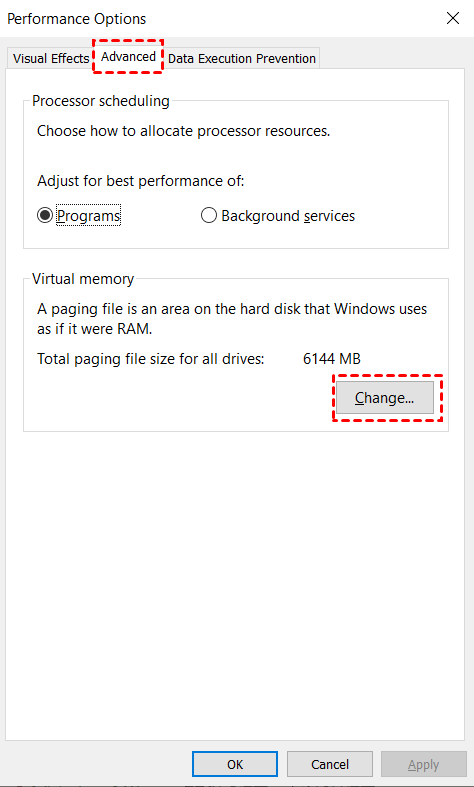Click the Virtual memory group label
474x787 pixels.
point(83,279)
